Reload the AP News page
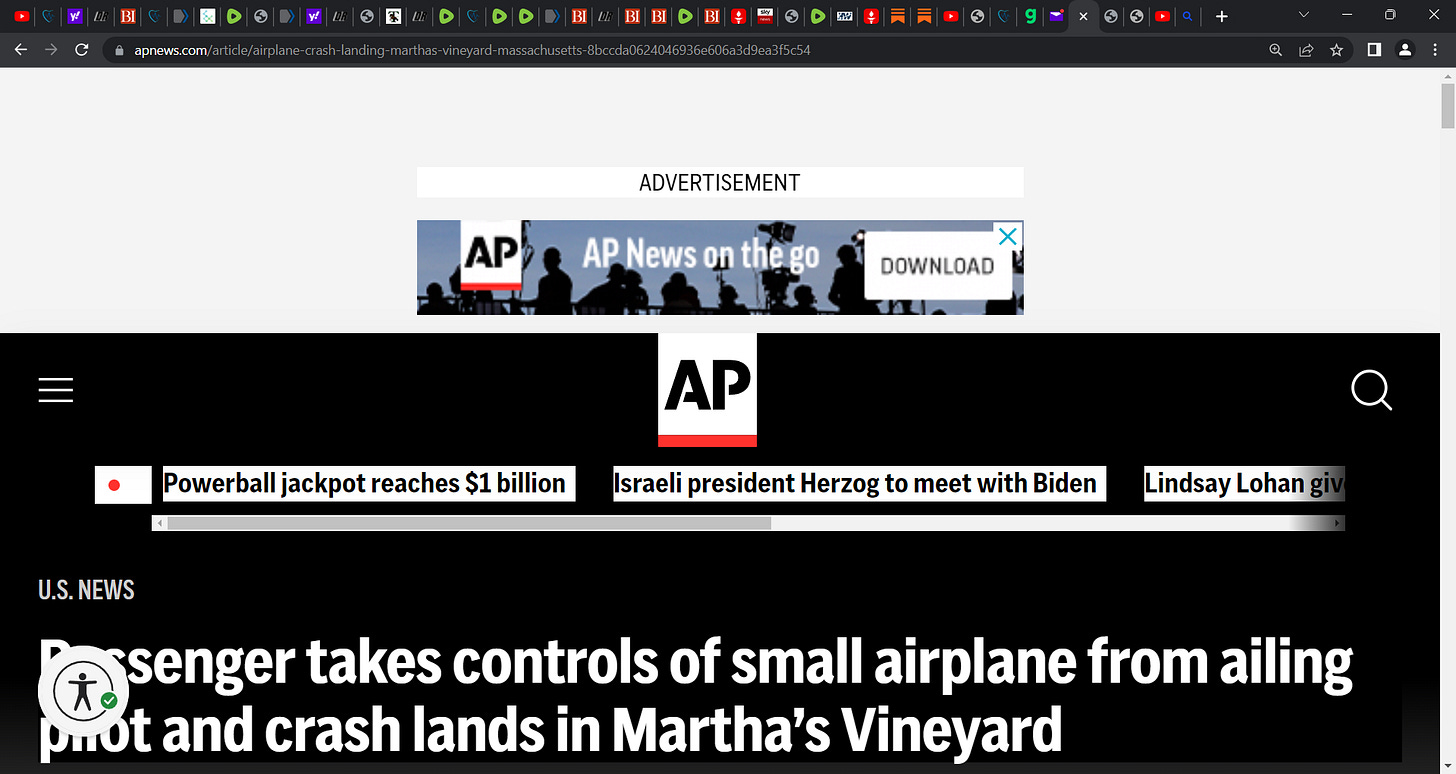Image resolution: width=1456 pixels, height=774 pixels. (x=82, y=49)
